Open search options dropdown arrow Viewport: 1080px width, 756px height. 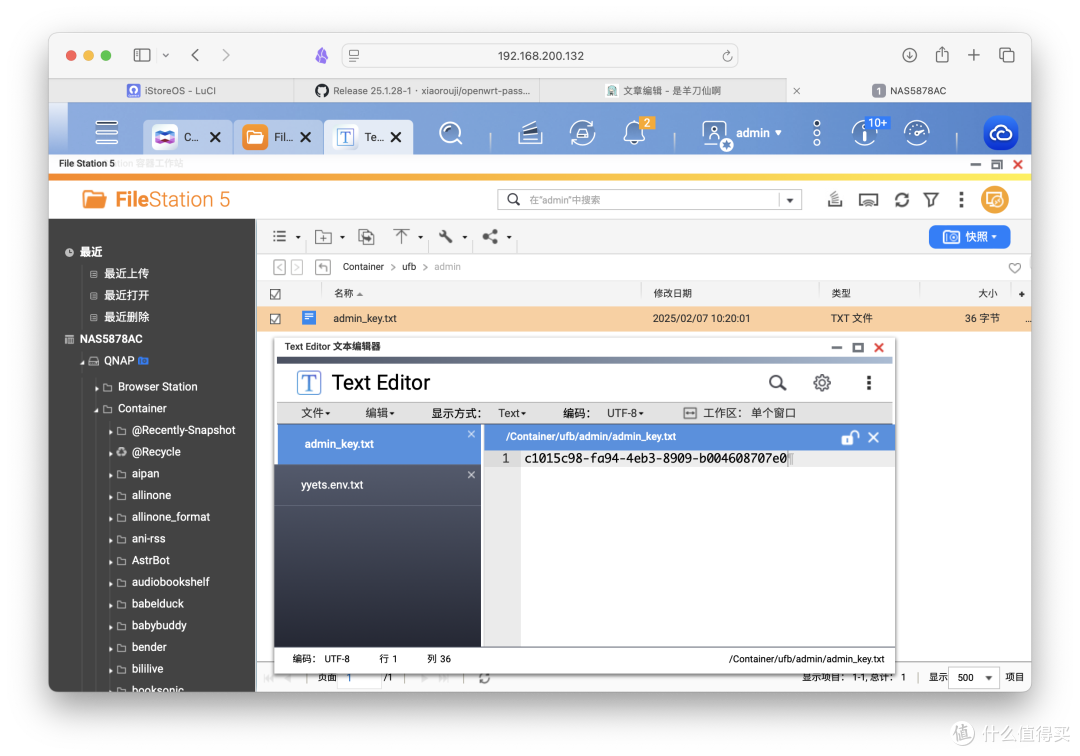click(x=790, y=200)
